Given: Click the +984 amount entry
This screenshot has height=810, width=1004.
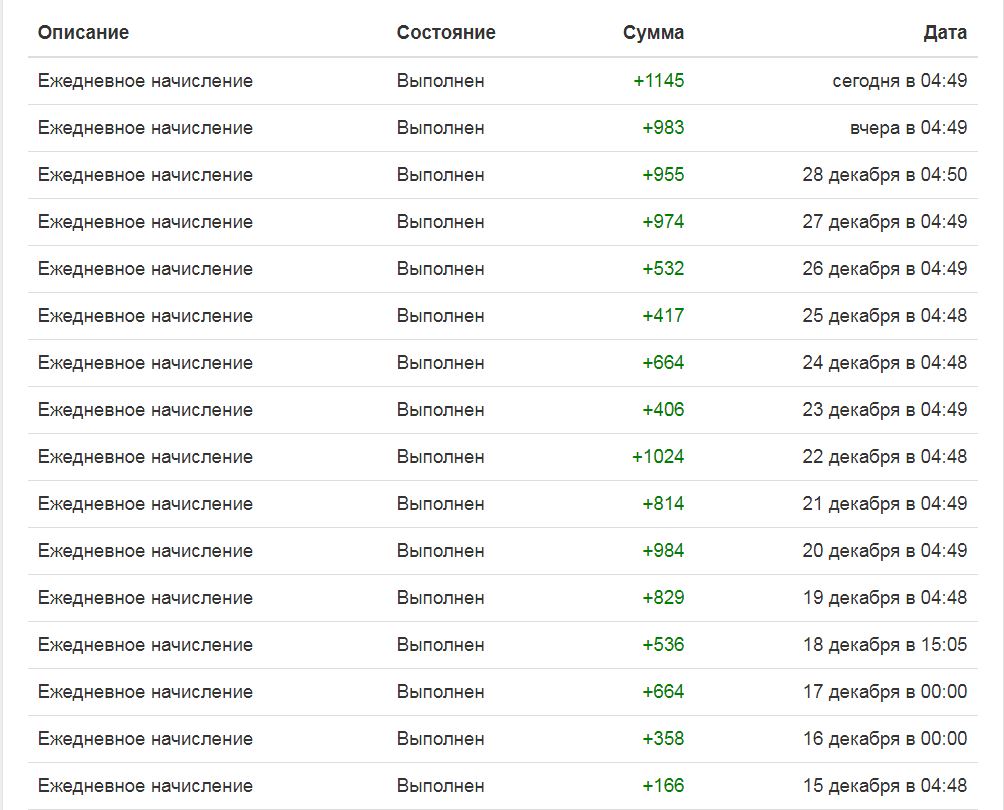Looking at the screenshot, I should coord(663,551).
